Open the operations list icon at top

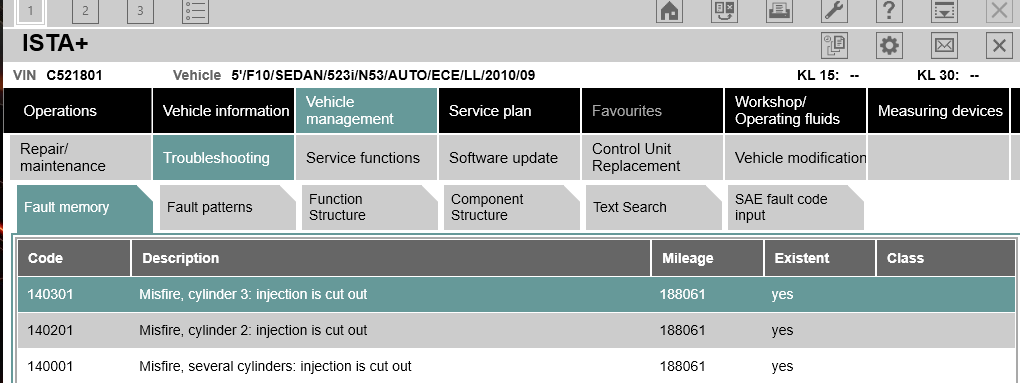click(195, 11)
